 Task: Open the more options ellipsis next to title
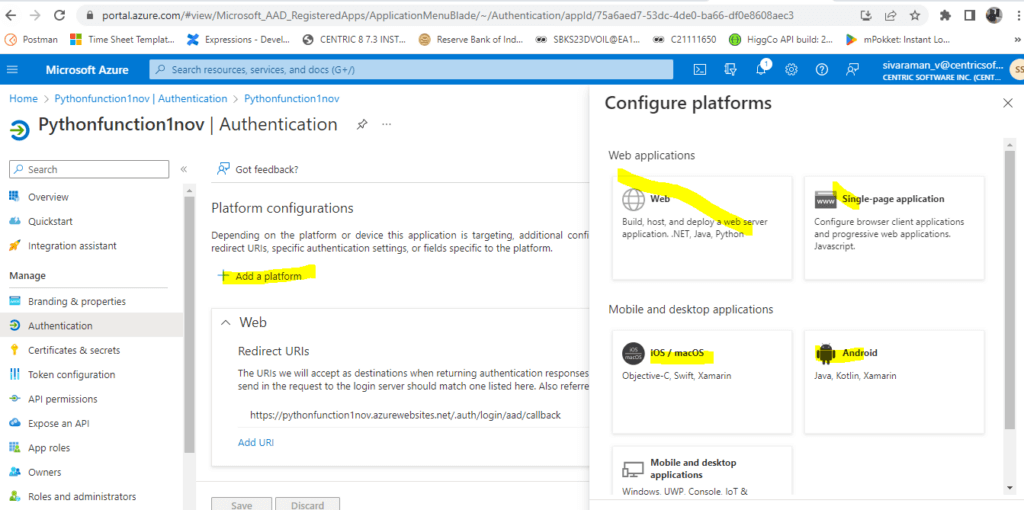click(387, 124)
